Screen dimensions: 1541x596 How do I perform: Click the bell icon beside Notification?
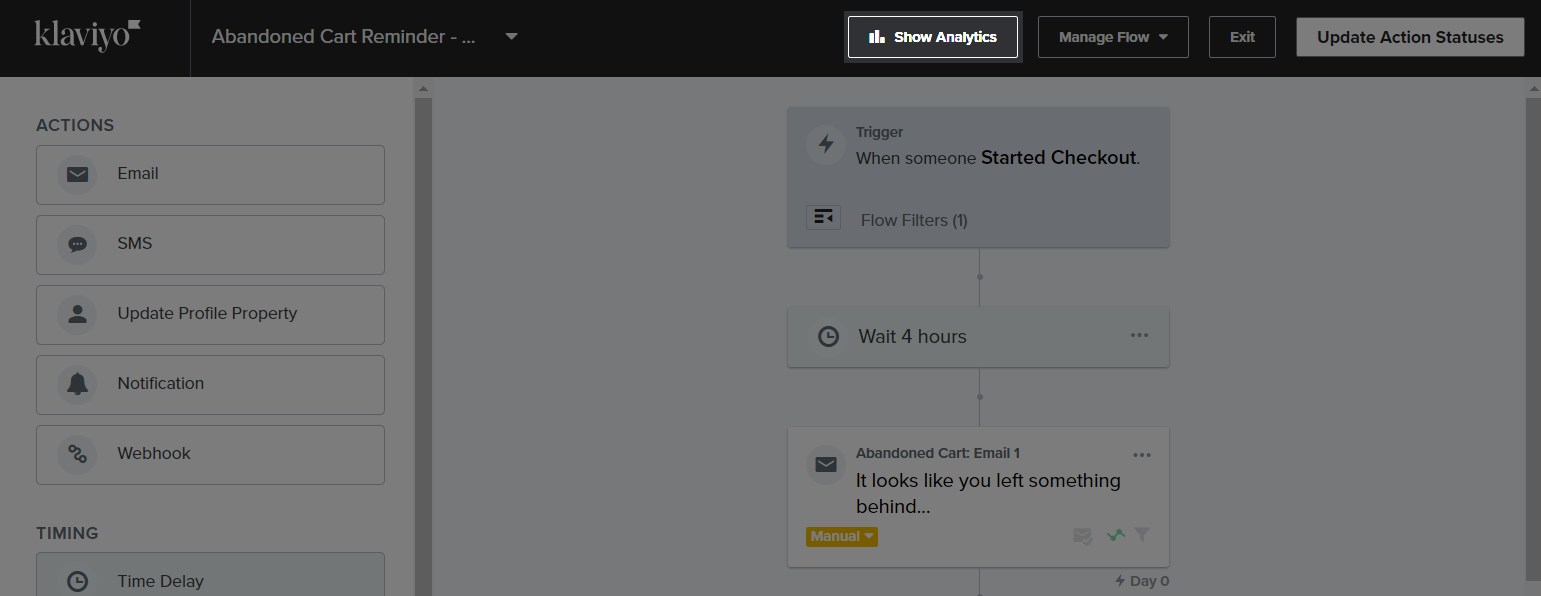coord(77,385)
